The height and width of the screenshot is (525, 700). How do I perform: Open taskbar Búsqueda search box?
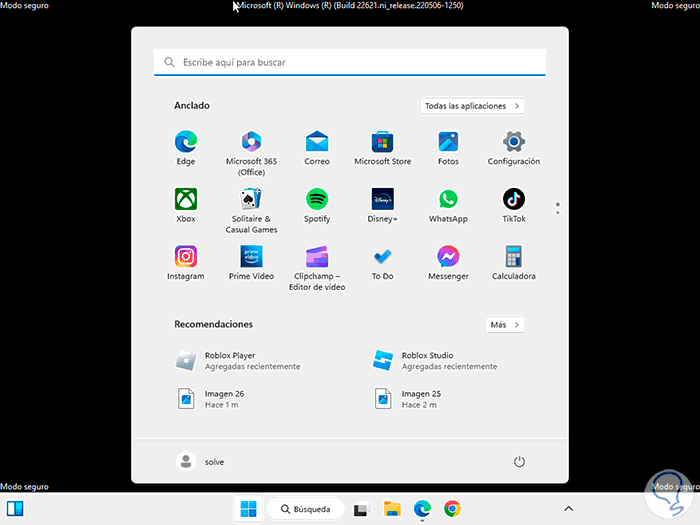coord(306,509)
